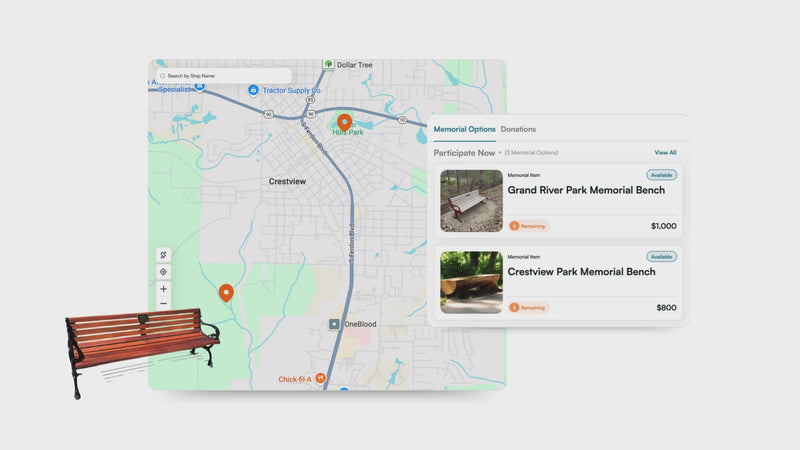Click the Tractor Supply Co shopping marker
Viewport: 800px width, 450px height.
click(x=254, y=90)
